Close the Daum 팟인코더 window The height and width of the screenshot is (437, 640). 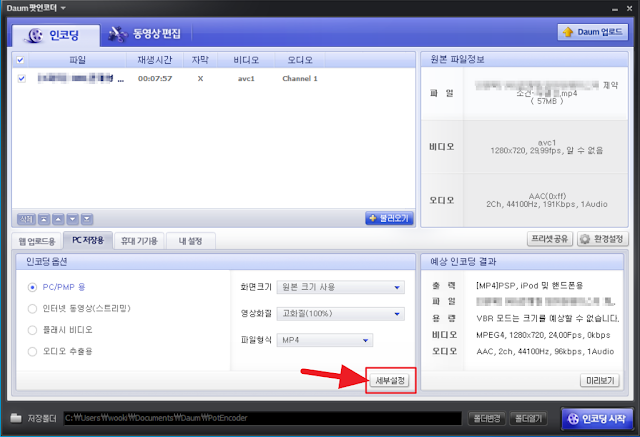[x=629, y=8]
